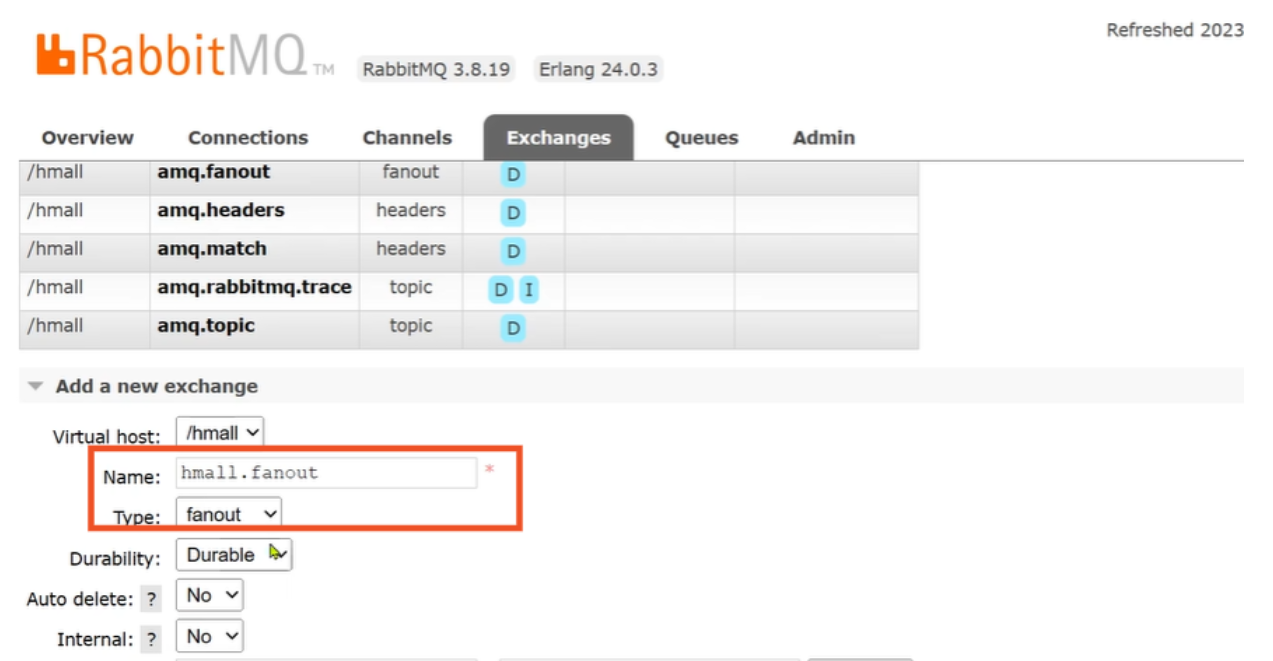Viewport: 1273px width, 661px height.
Task: Select the Exchanges tab
Action: 558,138
